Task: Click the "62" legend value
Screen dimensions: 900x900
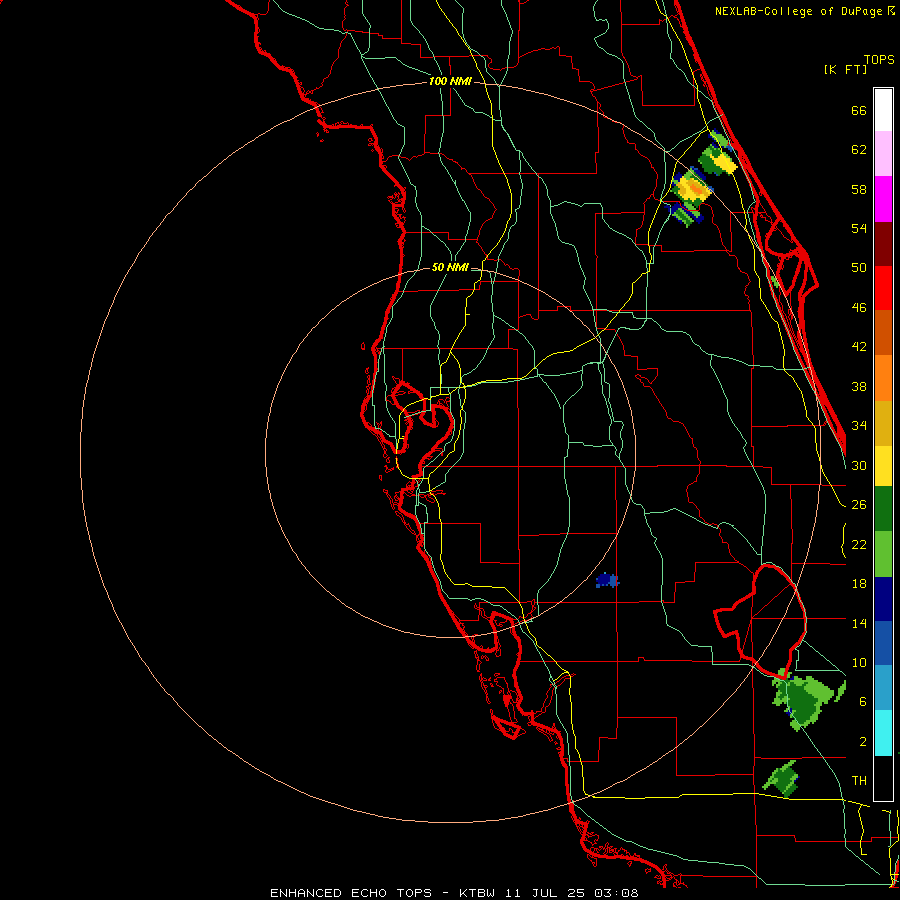Action: 859,150
